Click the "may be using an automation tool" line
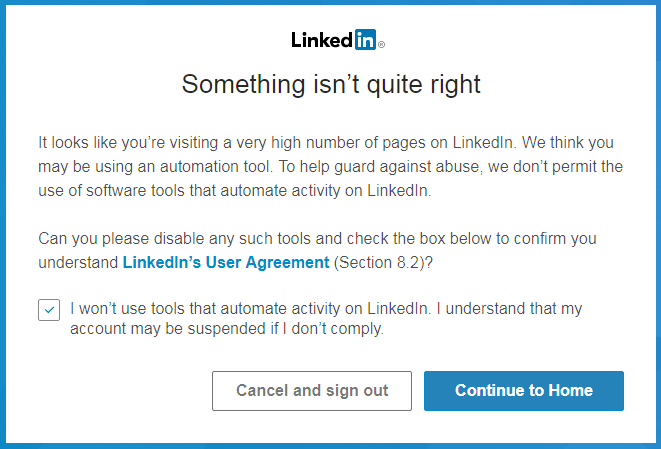The height and width of the screenshot is (449, 661). (330, 167)
